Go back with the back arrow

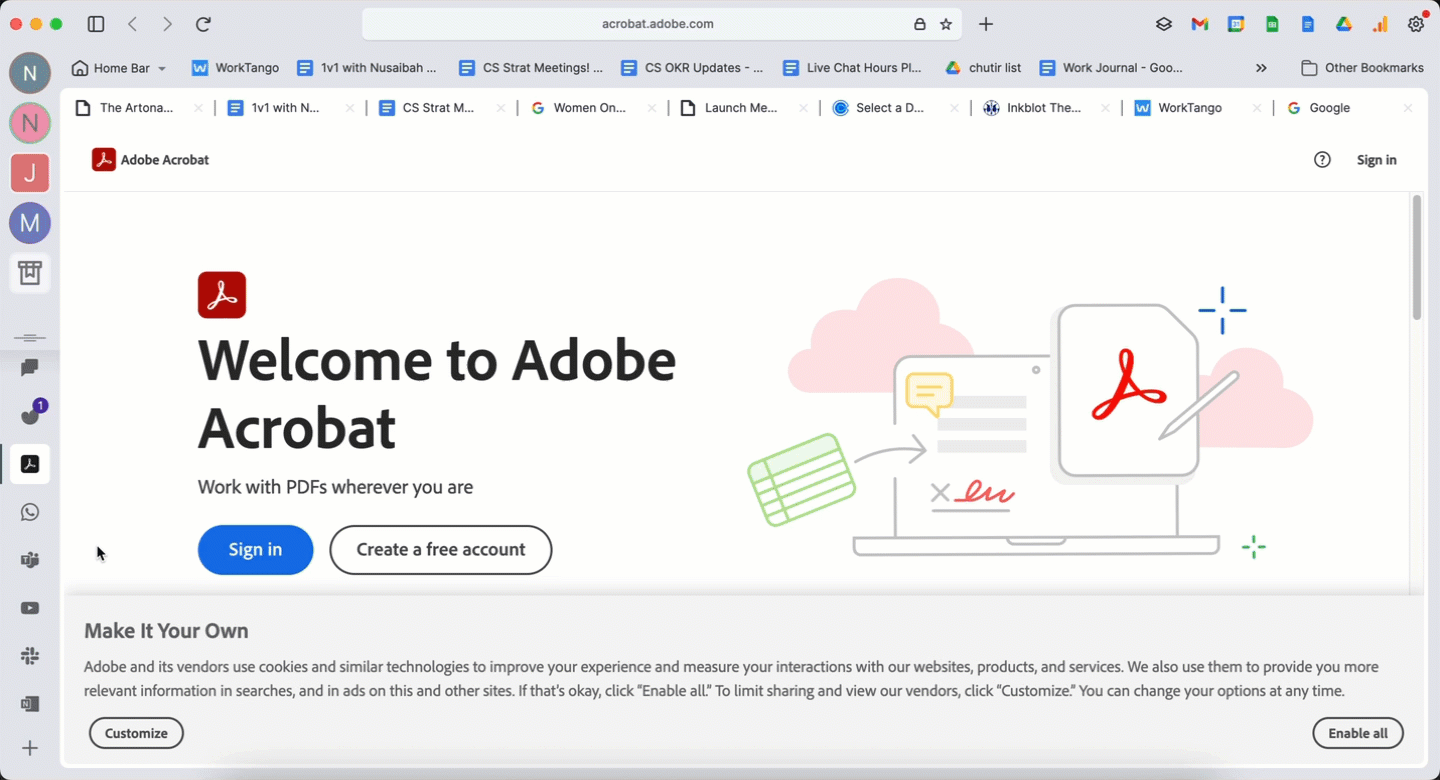[133, 24]
